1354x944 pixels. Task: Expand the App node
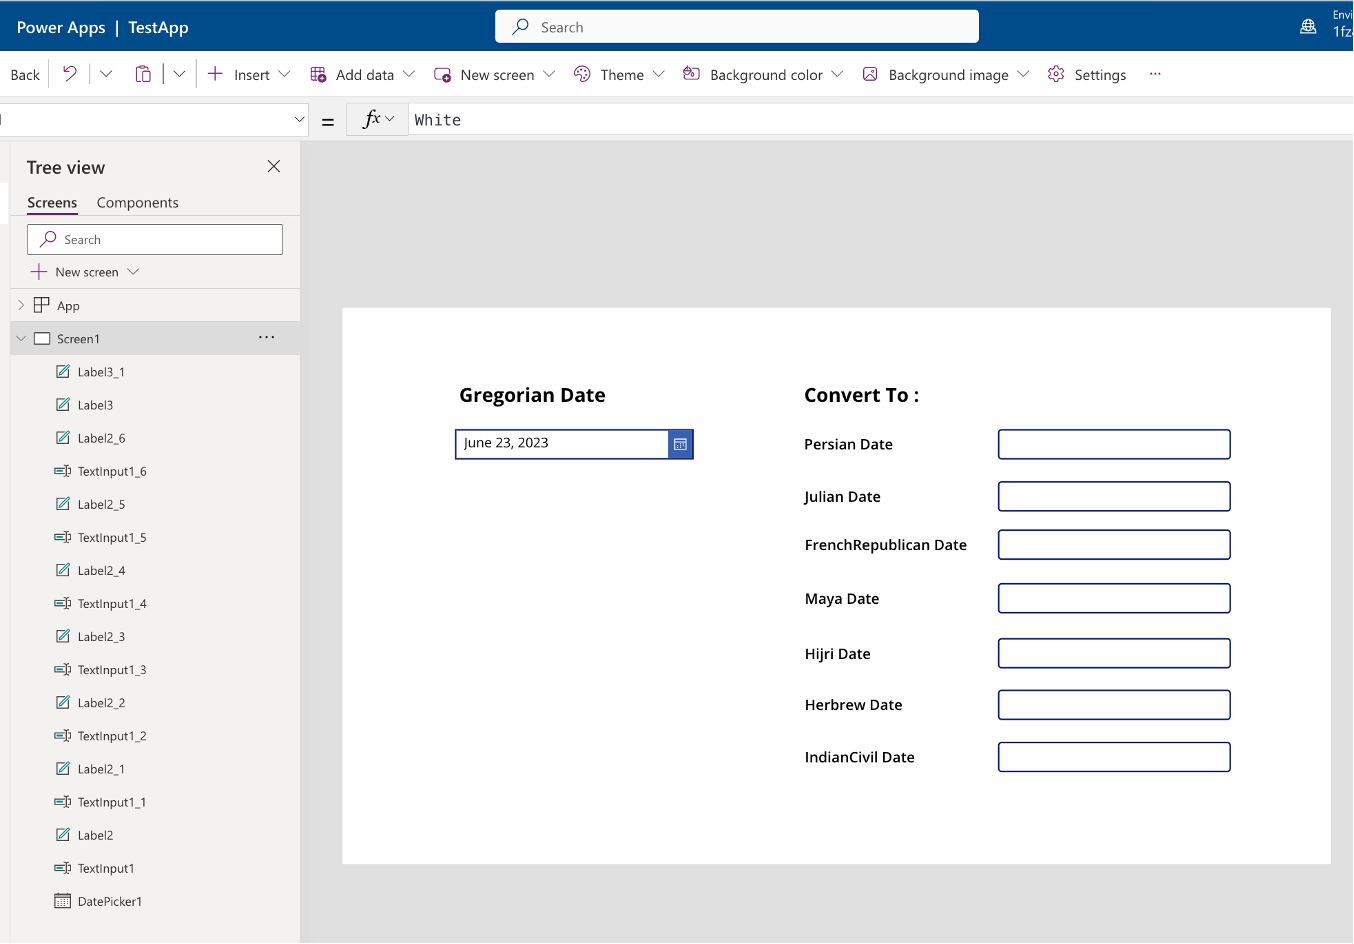pos(20,305)
